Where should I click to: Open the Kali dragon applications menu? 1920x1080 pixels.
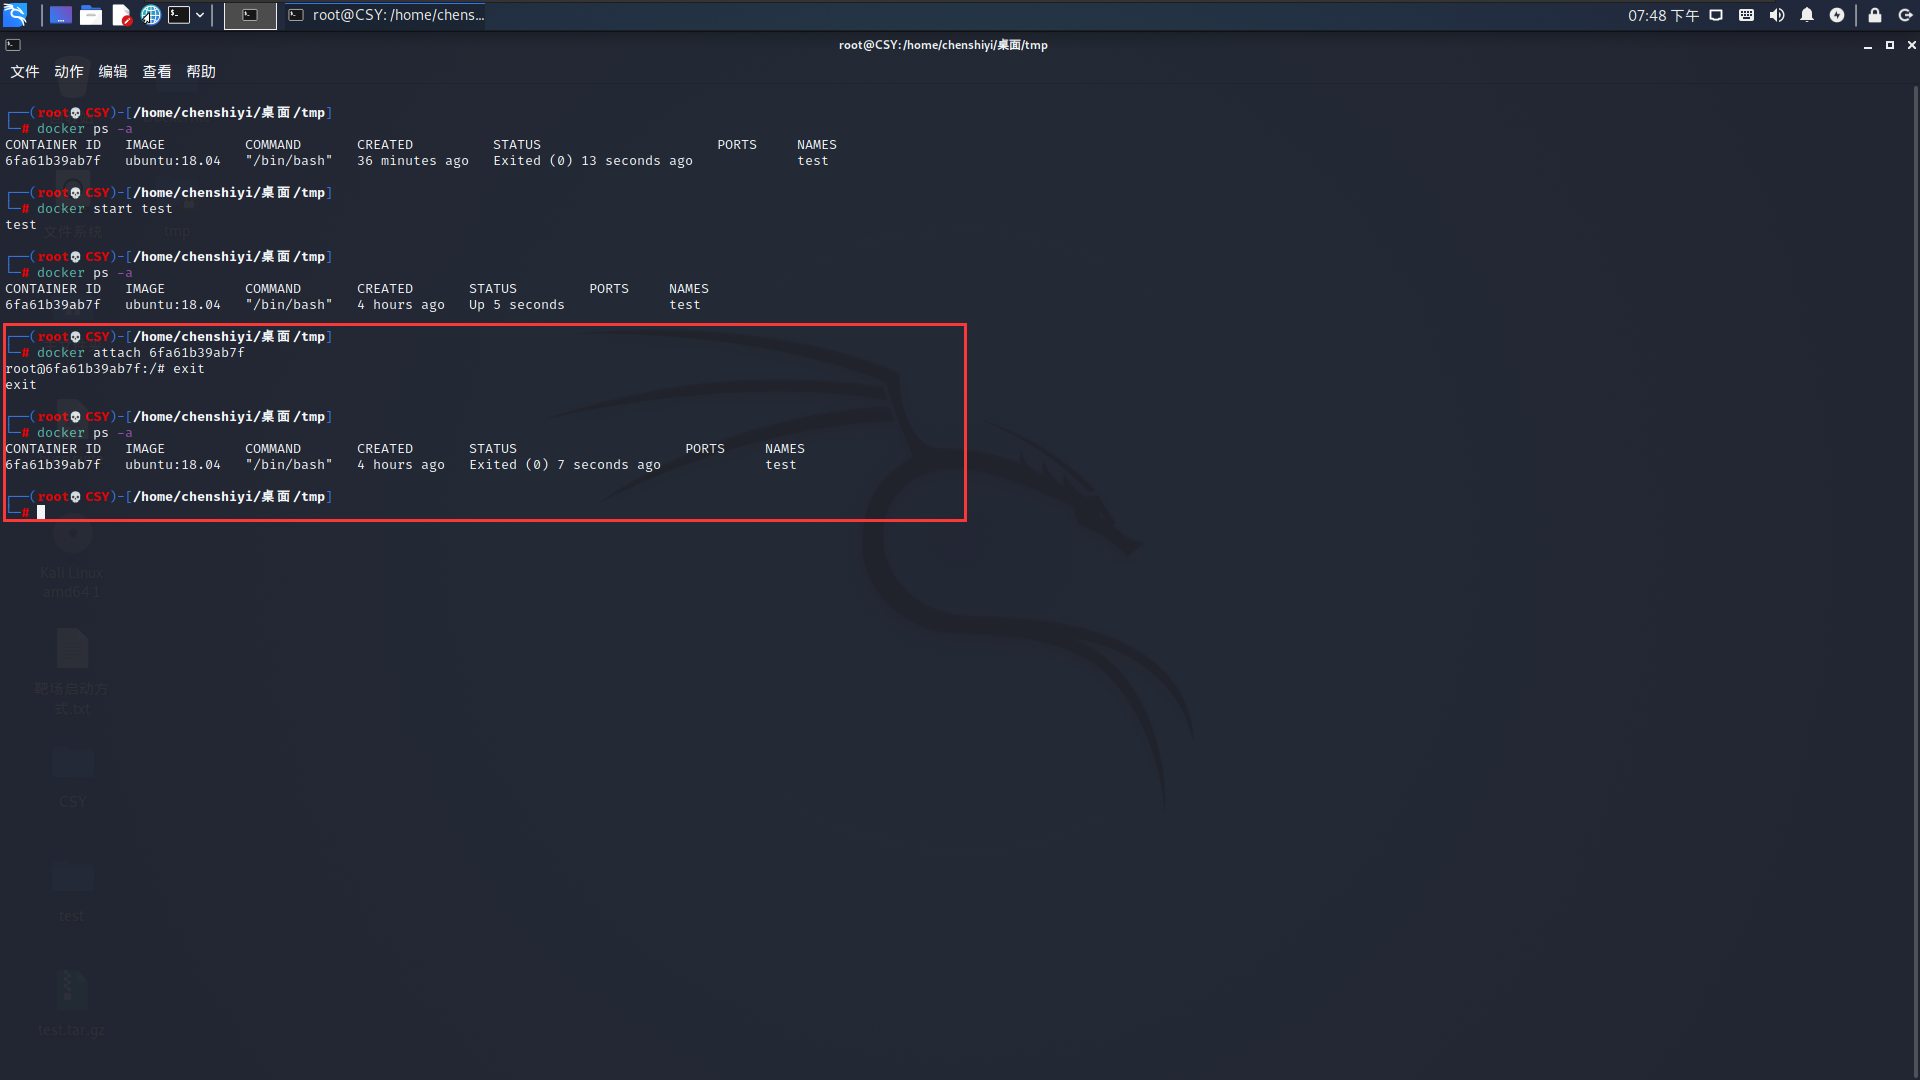pos(15,15)
